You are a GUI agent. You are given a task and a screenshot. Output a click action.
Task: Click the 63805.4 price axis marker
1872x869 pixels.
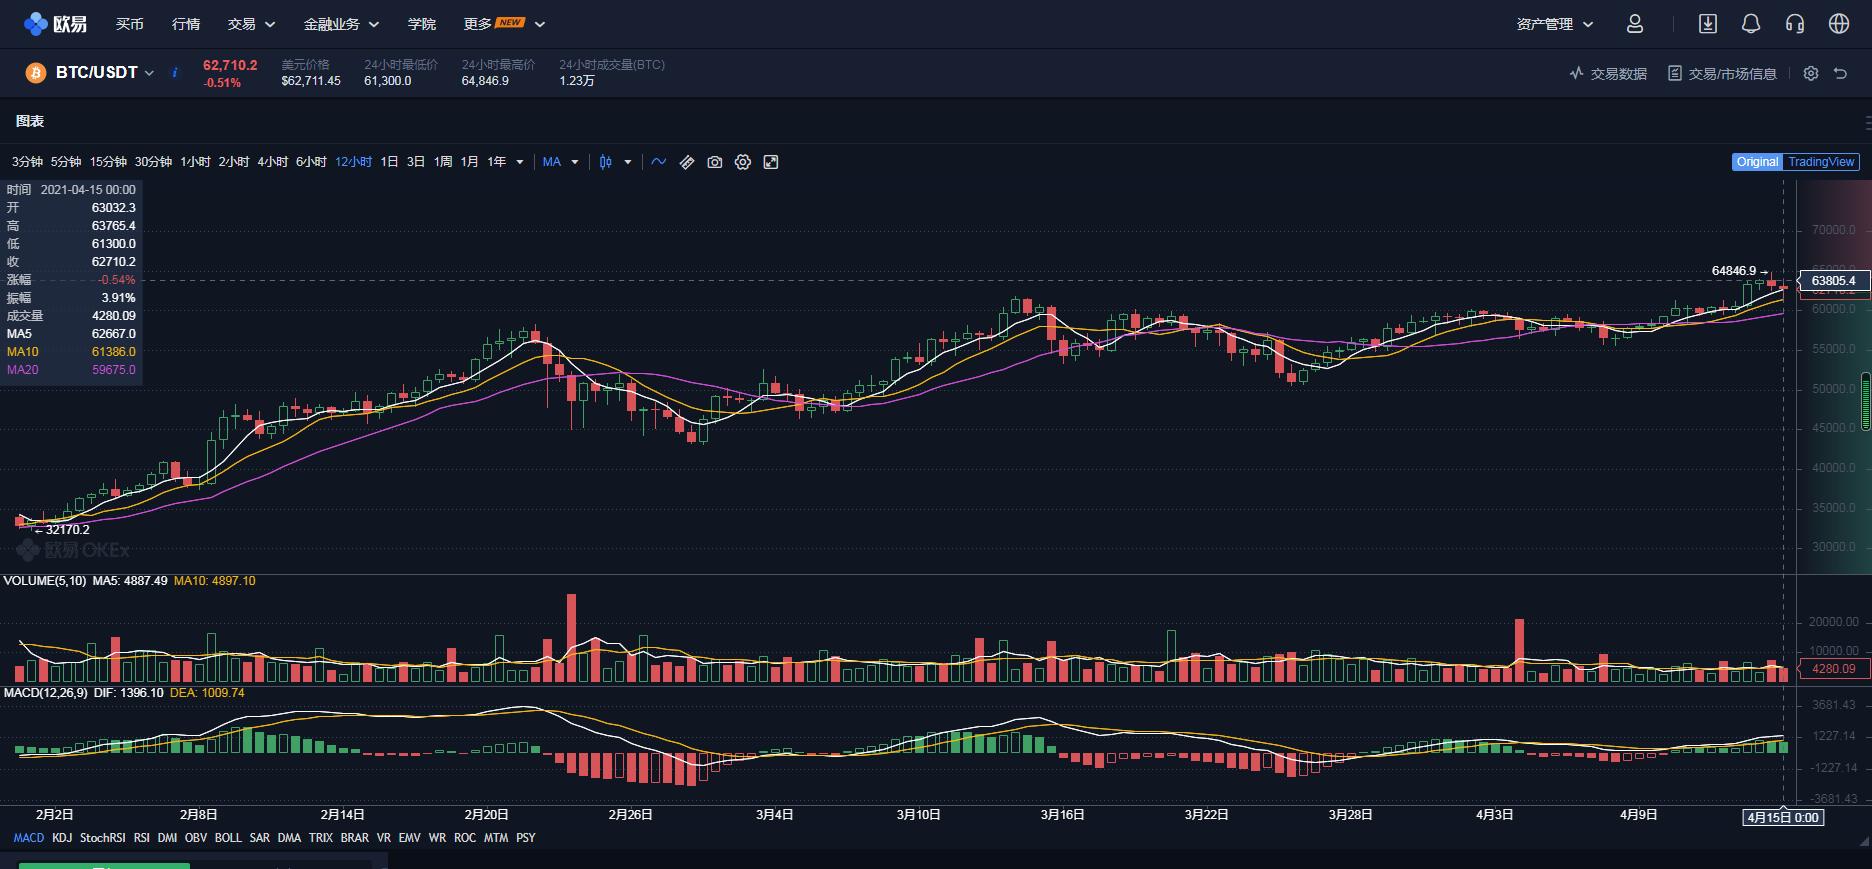(x=1833, y=281)
